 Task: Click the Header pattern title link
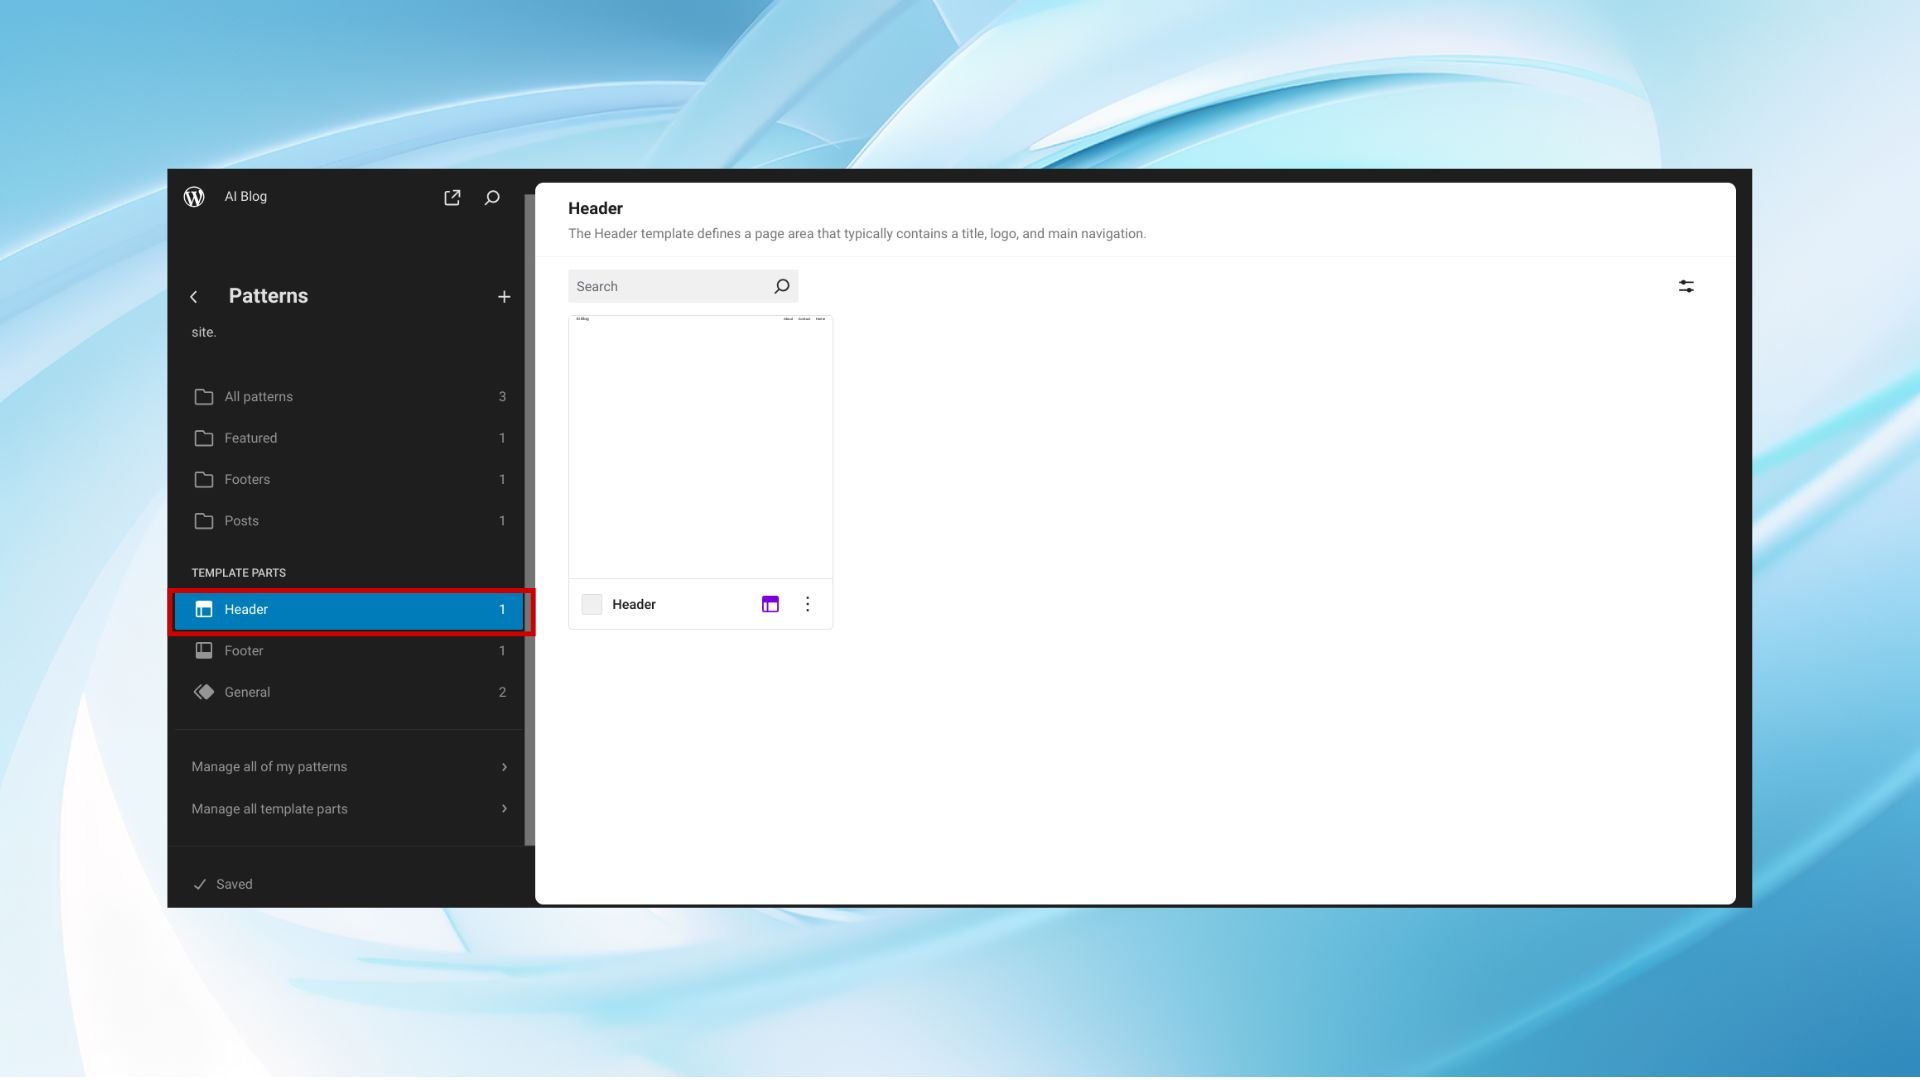coord(634,605)
